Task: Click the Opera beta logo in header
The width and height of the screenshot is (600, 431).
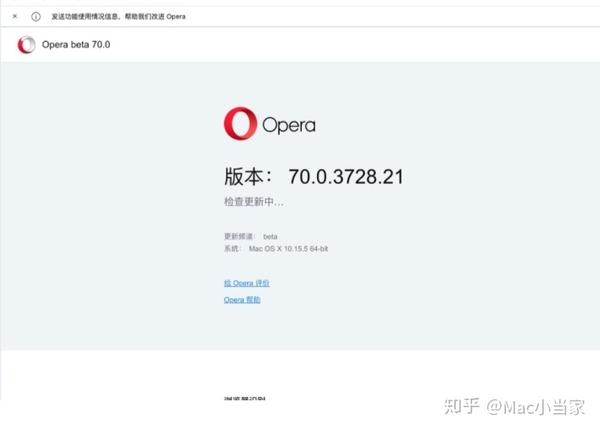Action: coord(26,45)
